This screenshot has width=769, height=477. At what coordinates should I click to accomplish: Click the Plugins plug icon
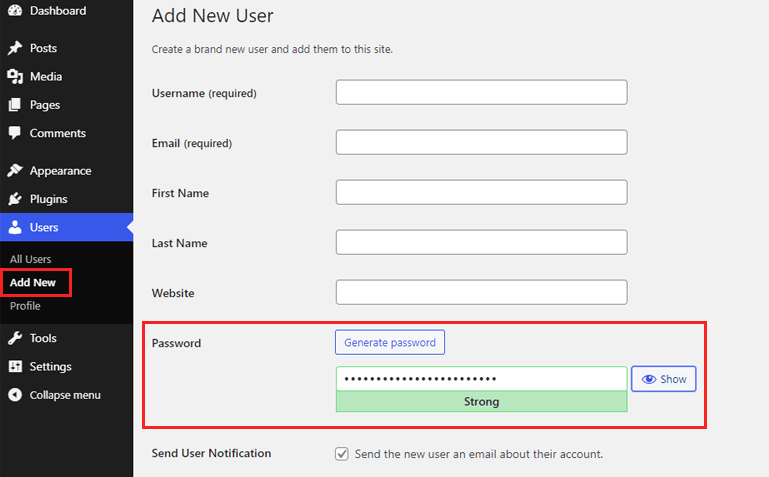[x=15, y=199]
